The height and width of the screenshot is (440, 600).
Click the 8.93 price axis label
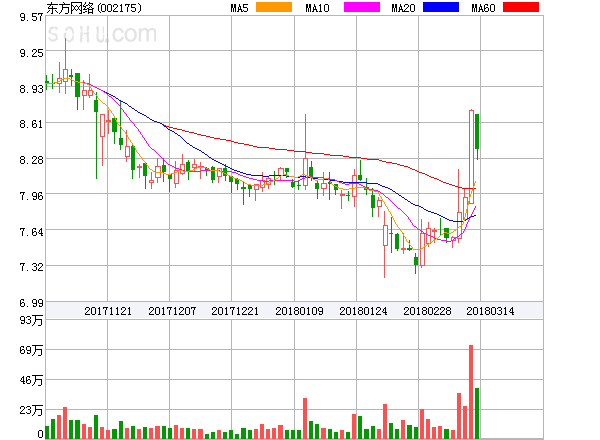pos(31,89)
